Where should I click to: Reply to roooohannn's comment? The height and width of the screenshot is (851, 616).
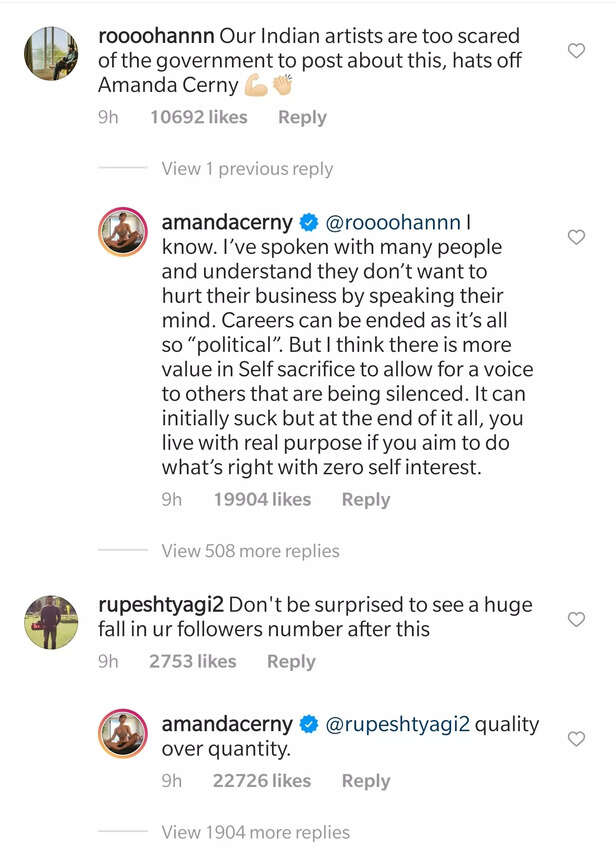click(302, 117)
